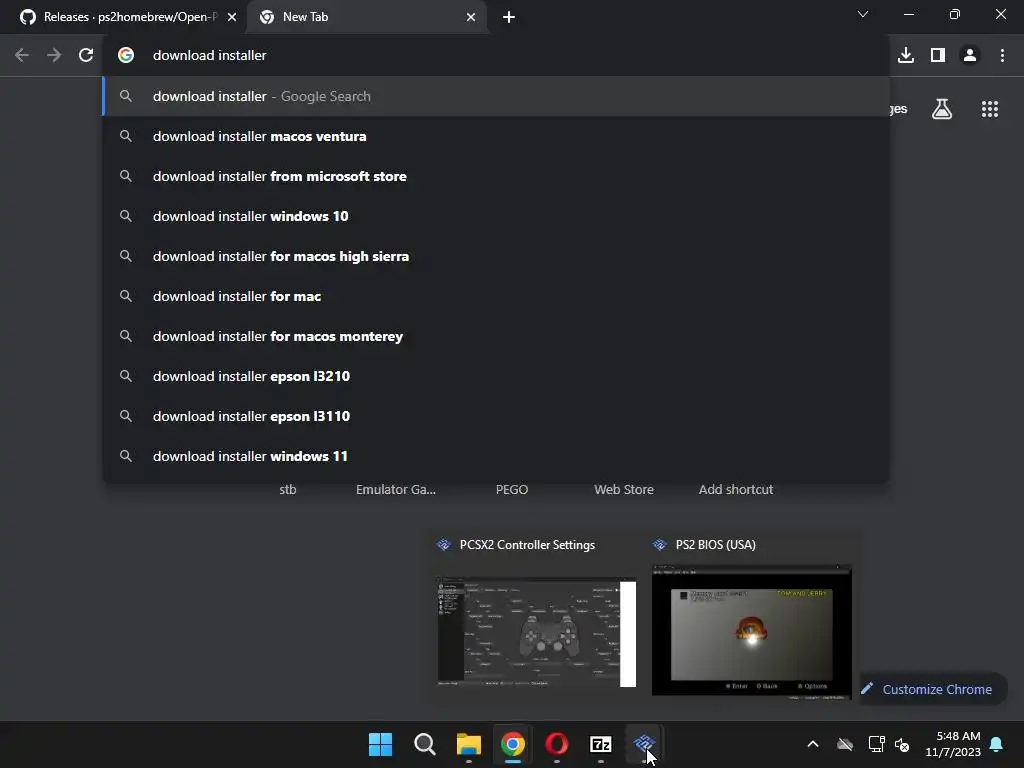Click the 'PCSX2 Controller Settings' preview title

(527, 545)
